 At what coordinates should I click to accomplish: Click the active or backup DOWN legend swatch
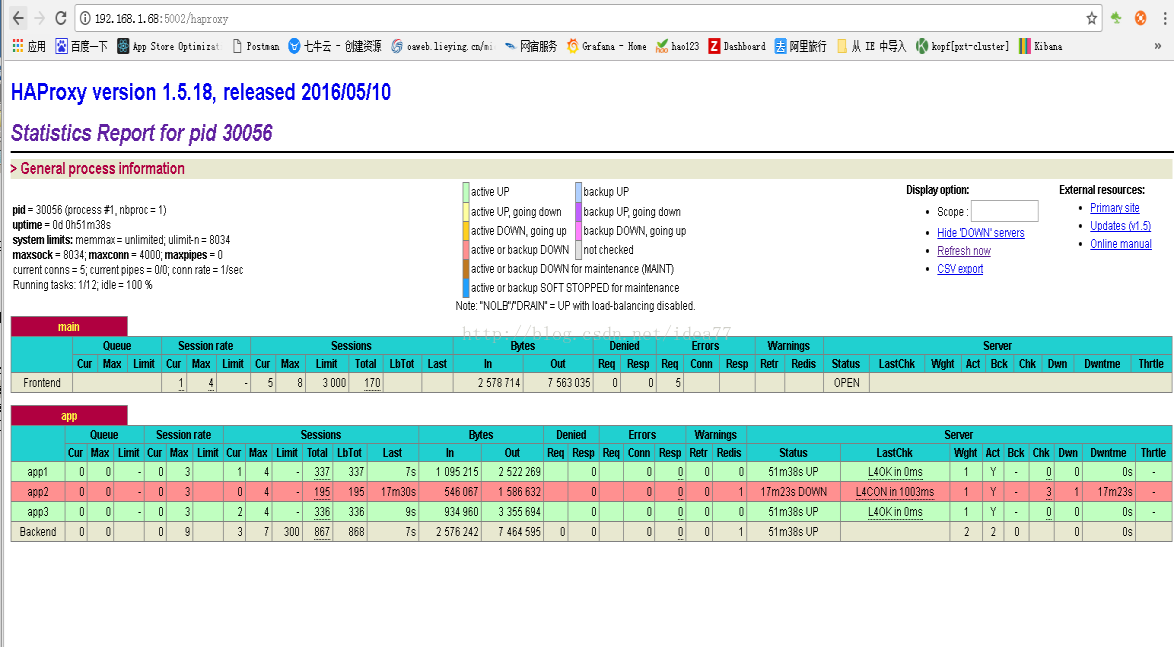click(466, 250)
